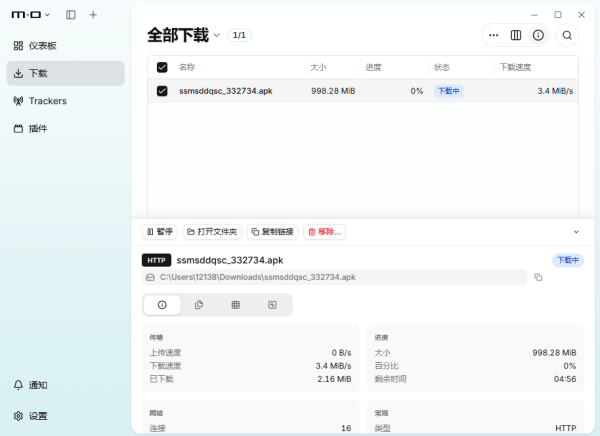This screenshot has width=600, height=436.
Task: Close the window
Action: 582,15
